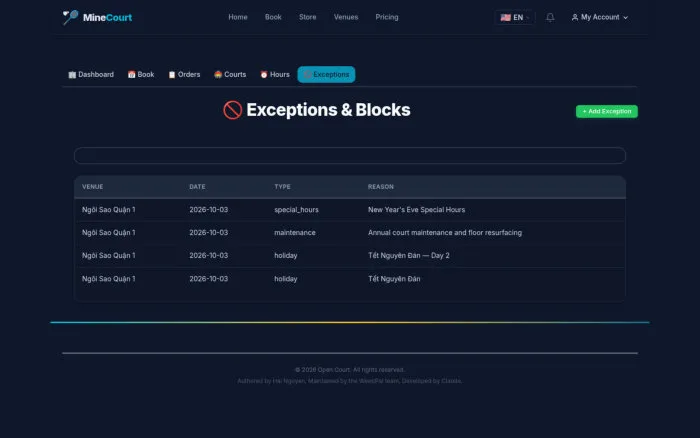
Task: Click the DATE column header
Action: (x=197, y=187)
